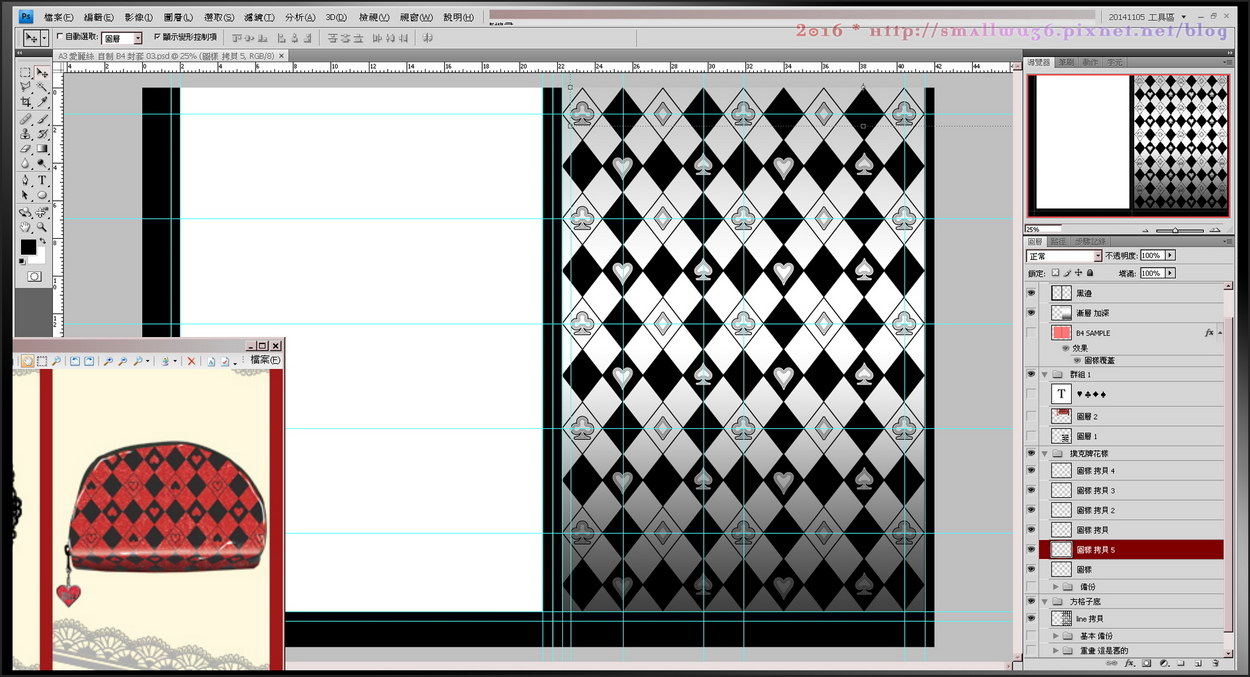Click rotate counterclockwise icon in image viewer
This screenshot has height=677, width=1250.
[73, 361]
